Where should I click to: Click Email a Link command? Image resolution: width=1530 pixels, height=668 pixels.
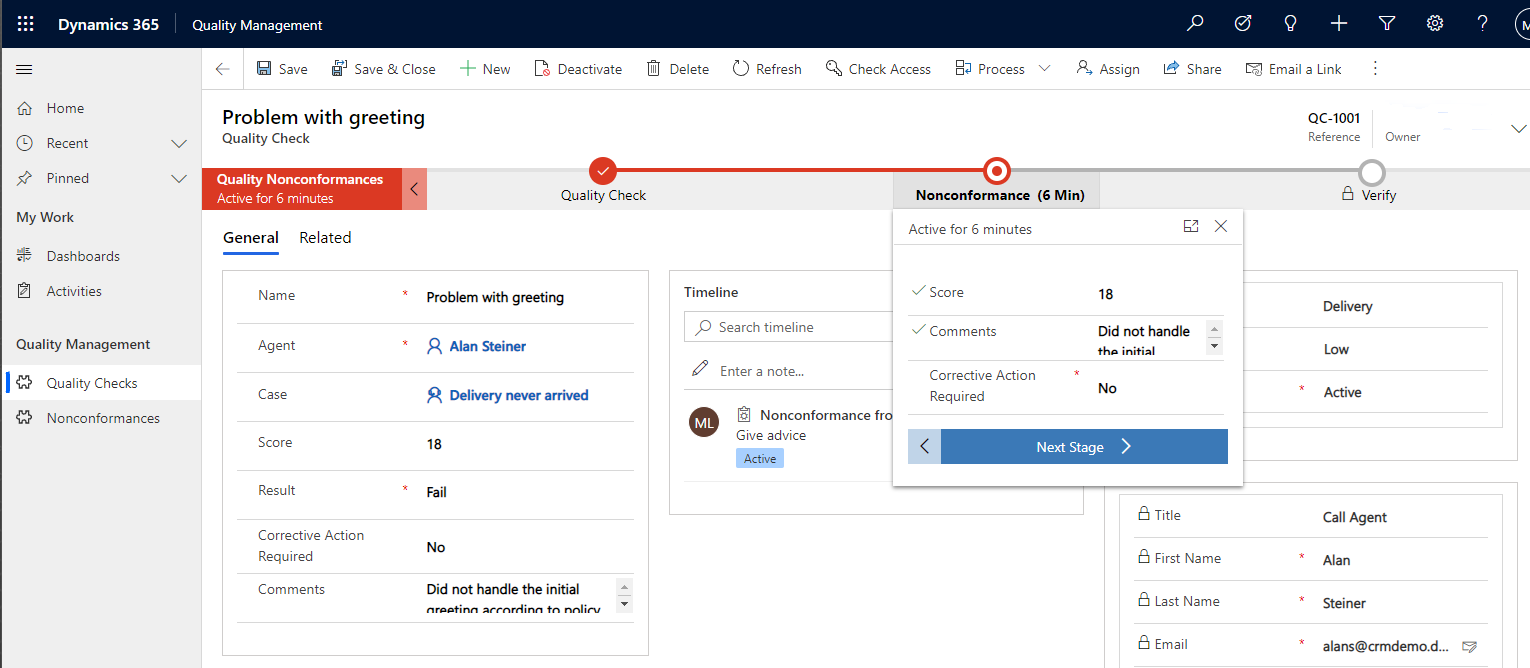click(x=1293, y=69)
